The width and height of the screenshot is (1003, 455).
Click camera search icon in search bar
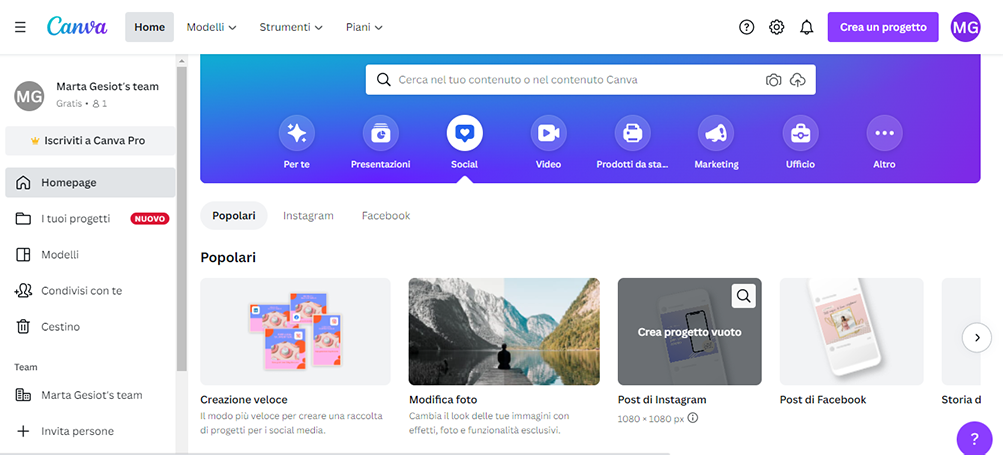(x=773, y=80)
